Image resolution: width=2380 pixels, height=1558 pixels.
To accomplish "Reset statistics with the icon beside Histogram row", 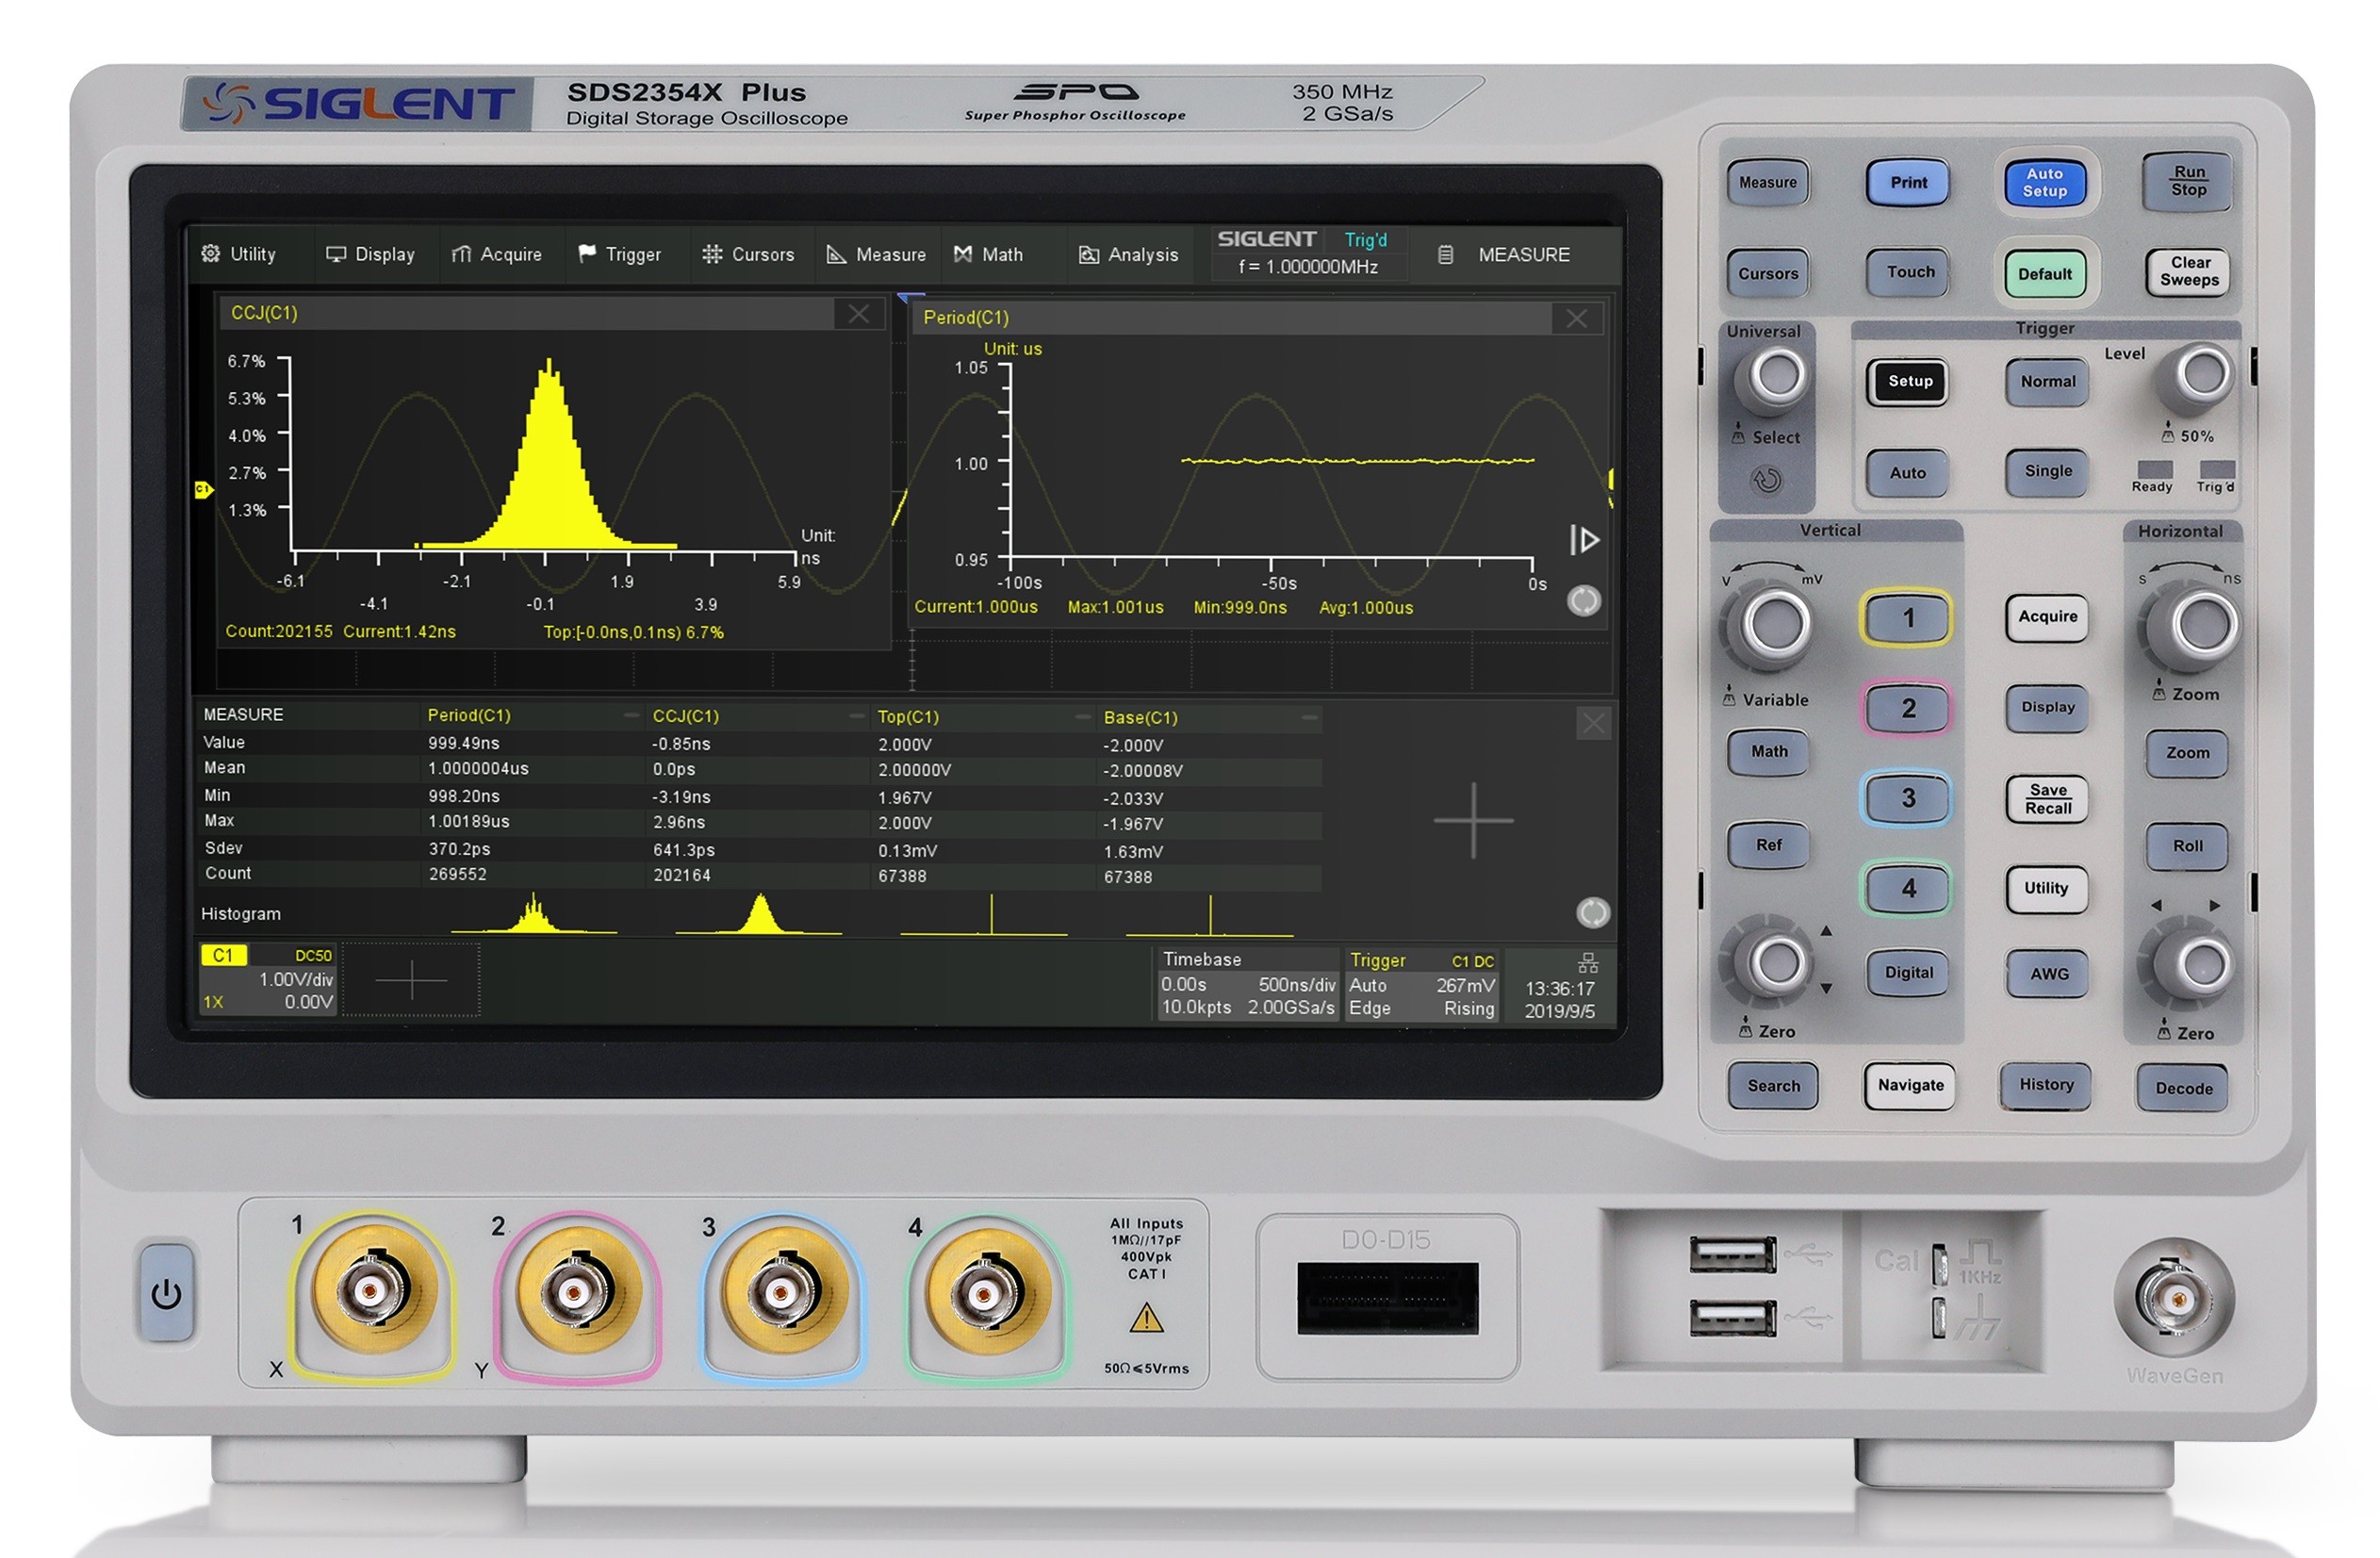I will point(1593,912).
